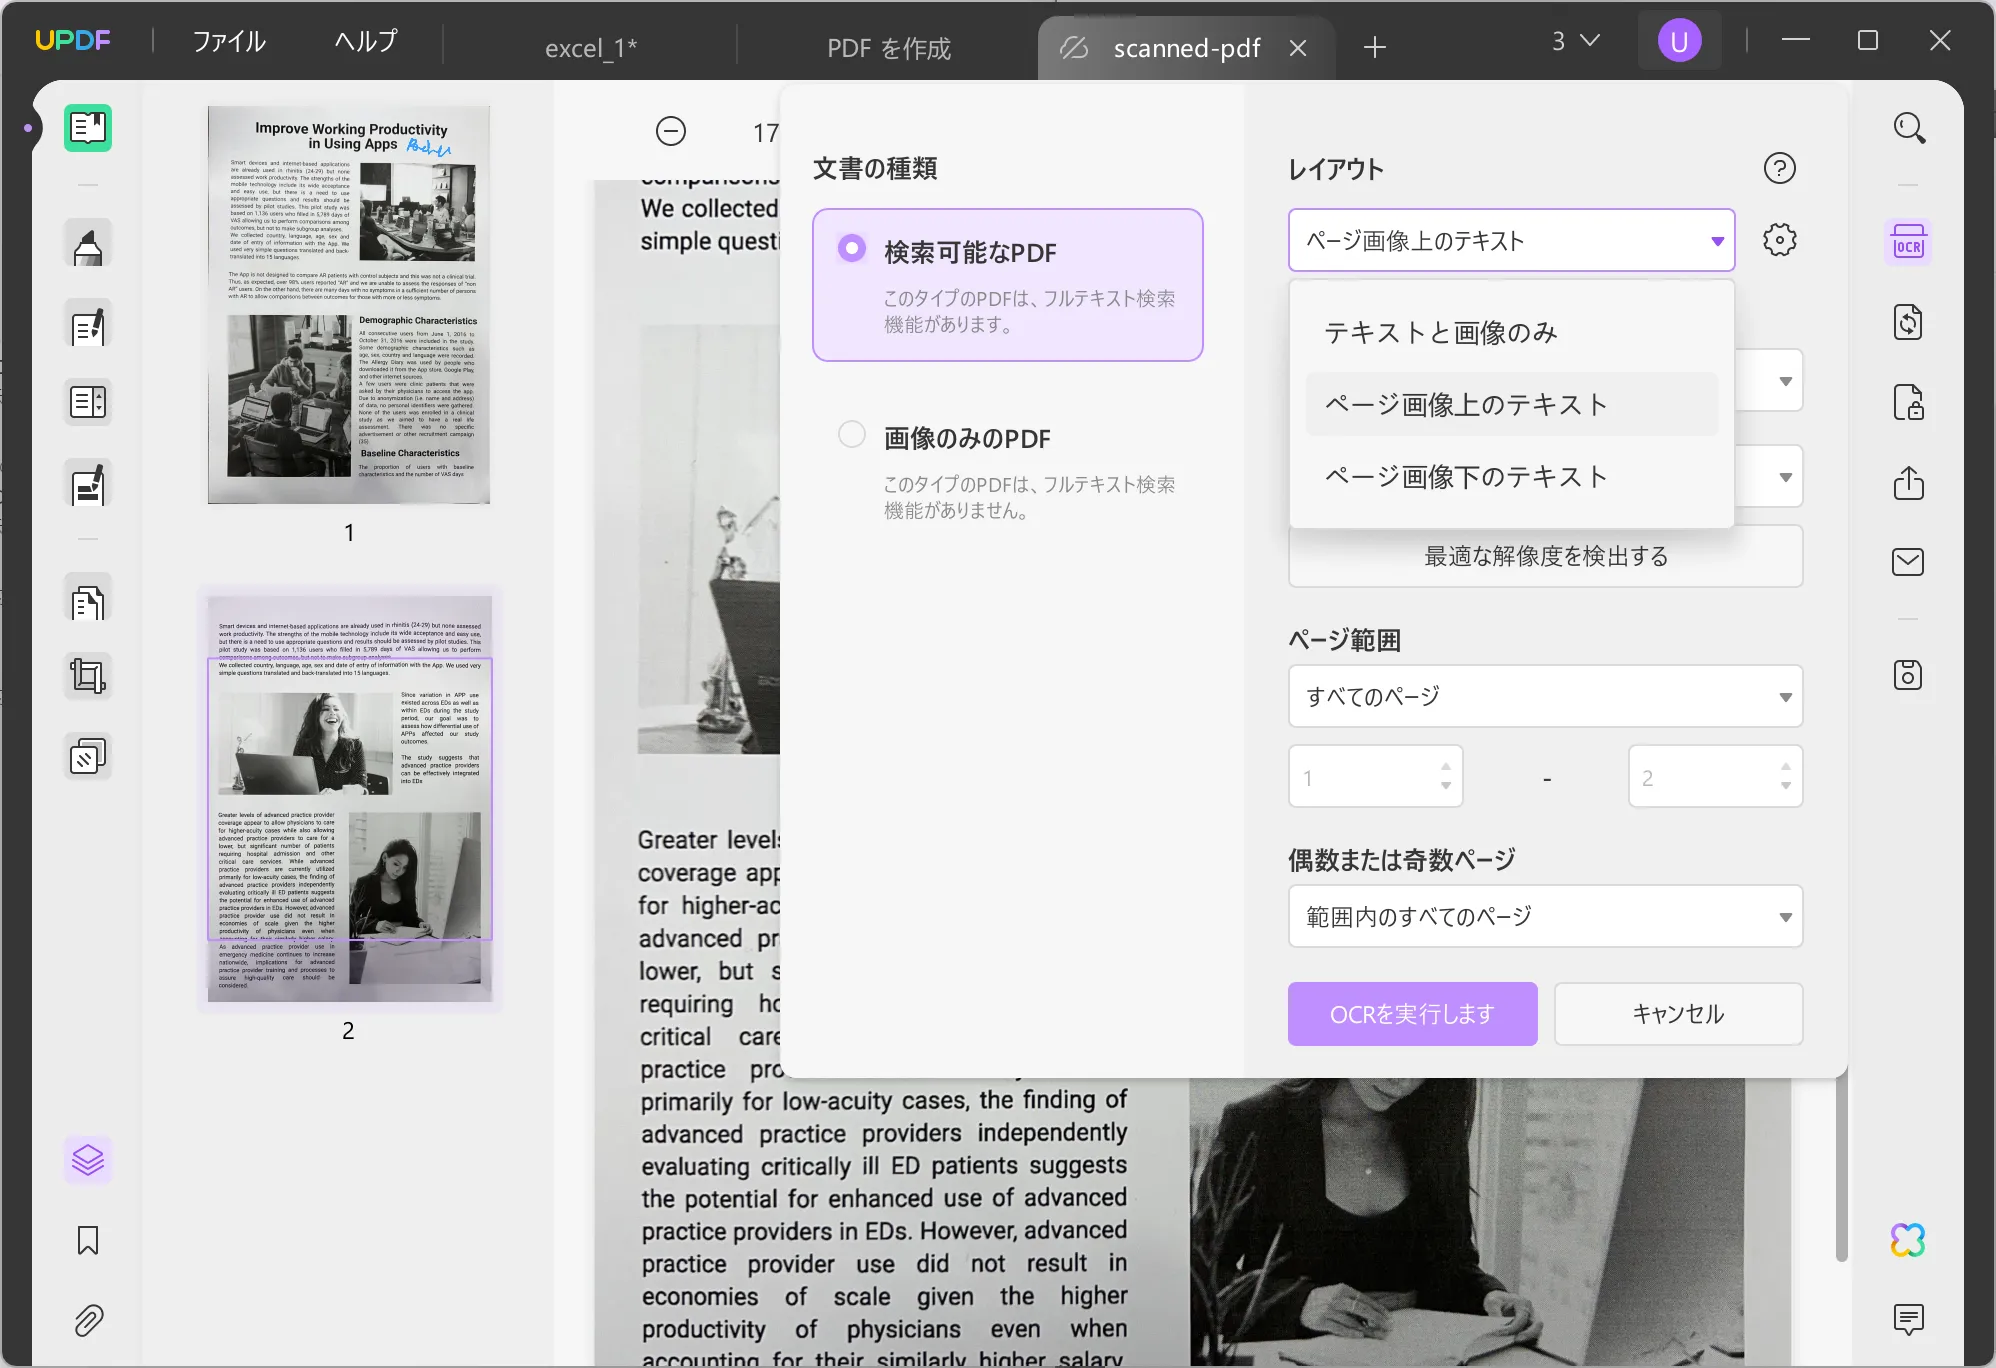Select the Comment highlighter tool

tap(88, 244)
